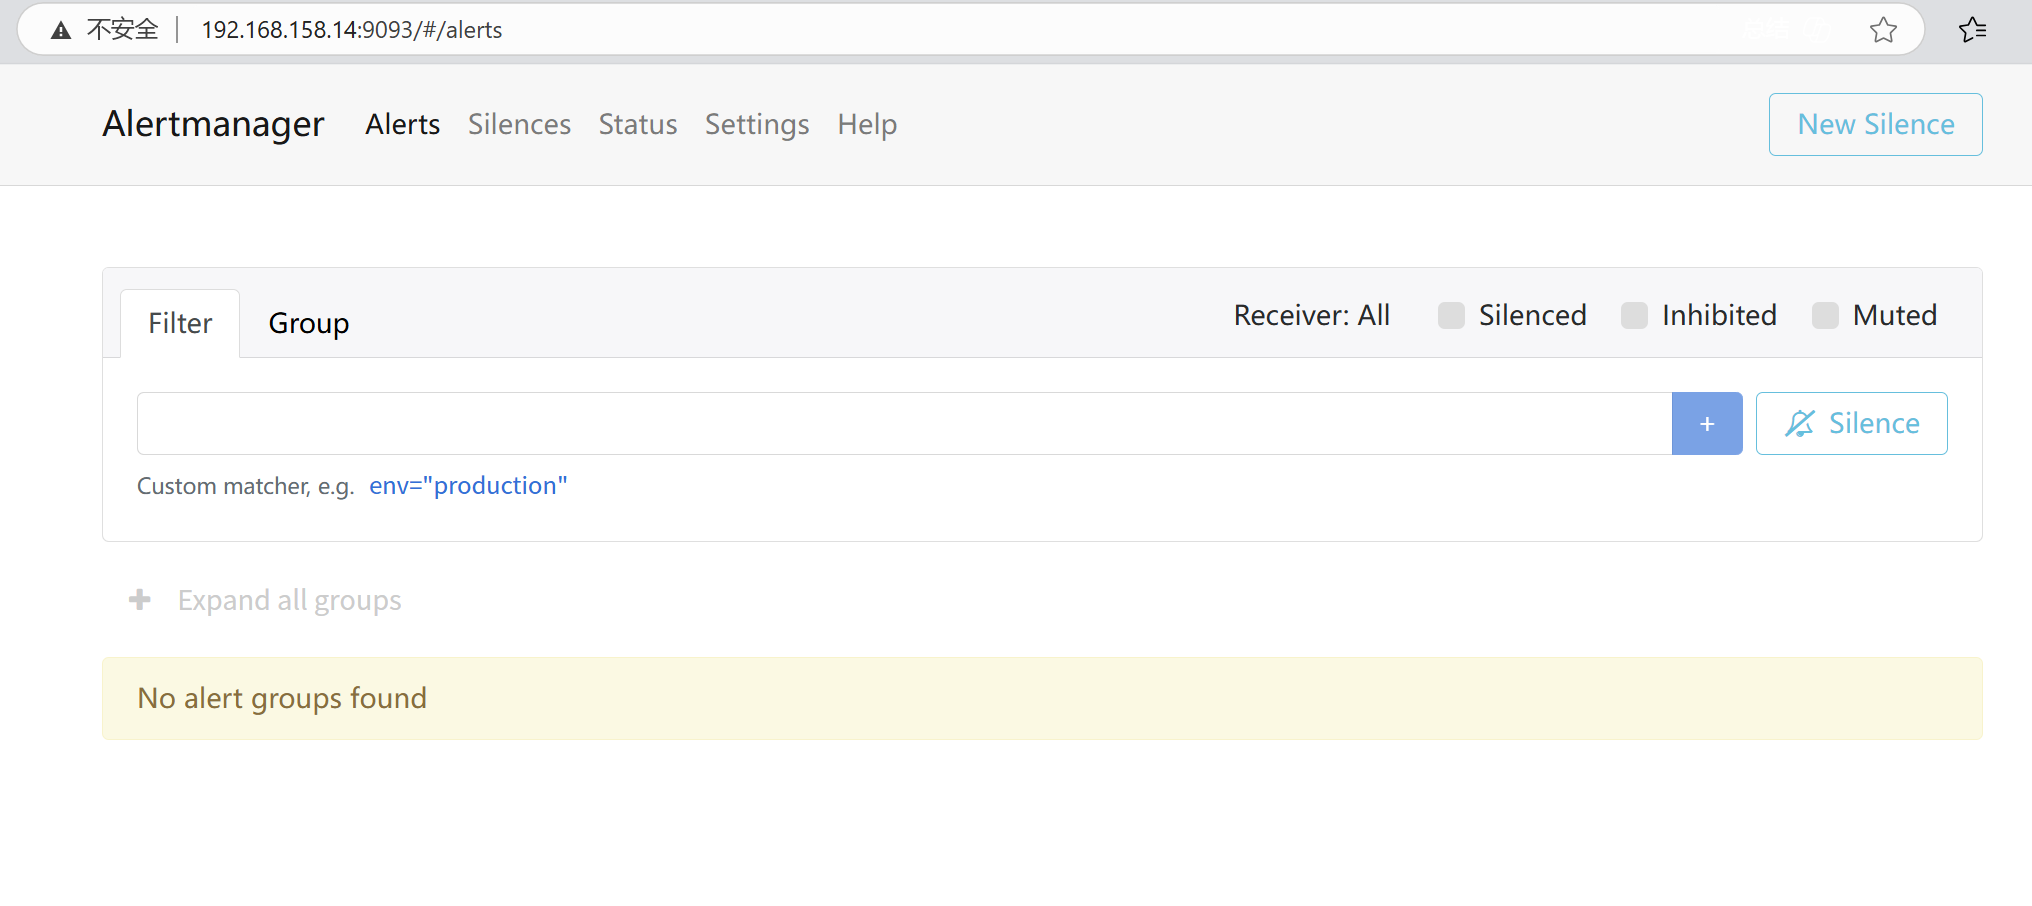
Task: Open the browser favorites list icon
Action: pyautogui.click(x=1972, y=30)
